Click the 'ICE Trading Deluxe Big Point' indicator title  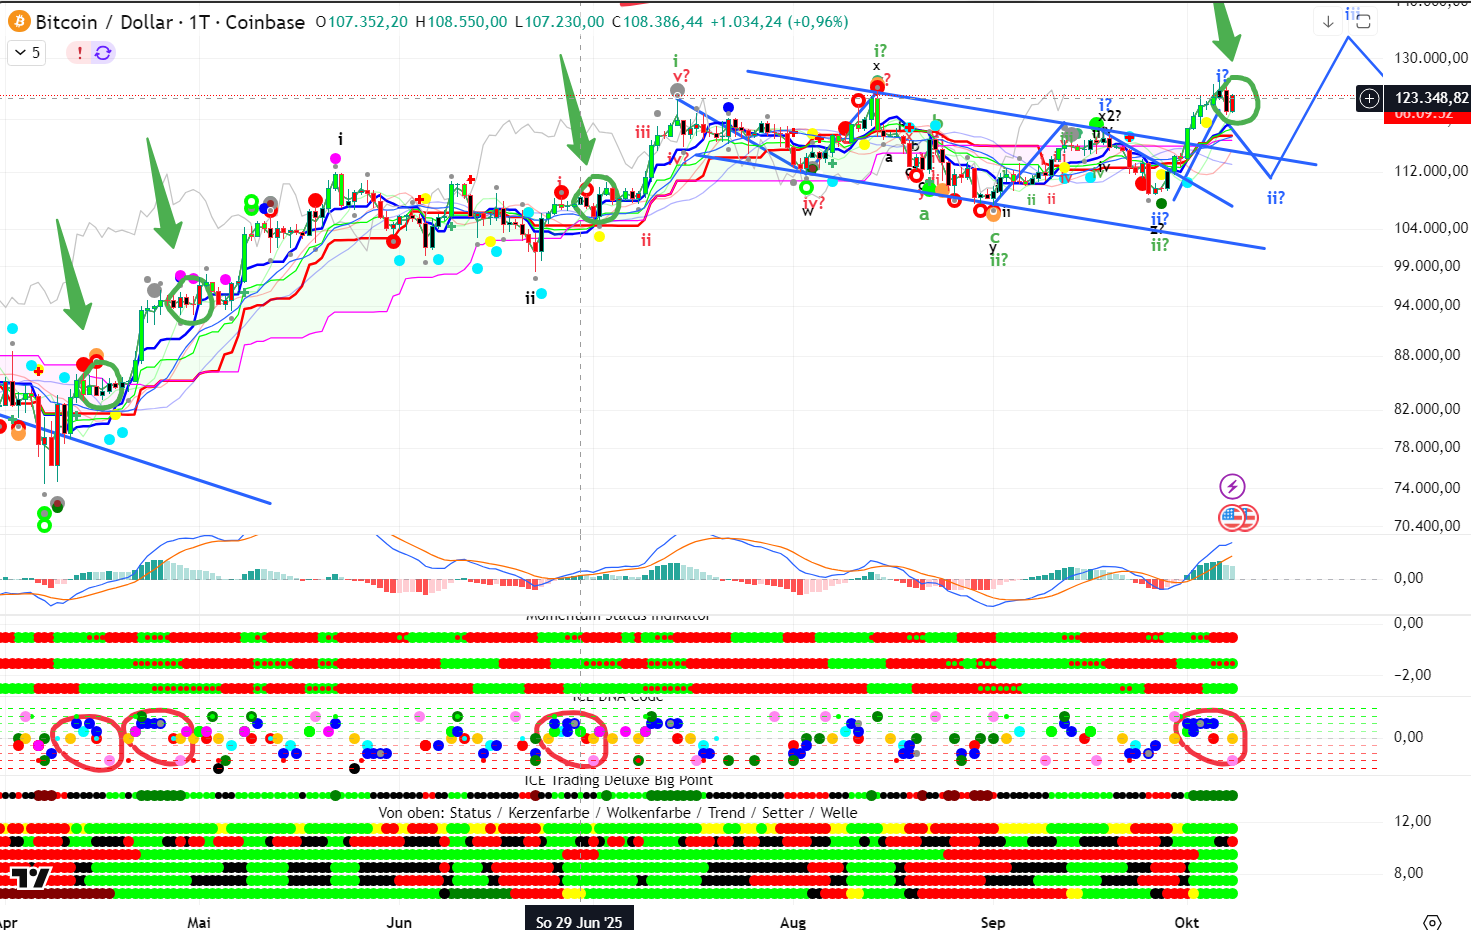coord(618,780)
